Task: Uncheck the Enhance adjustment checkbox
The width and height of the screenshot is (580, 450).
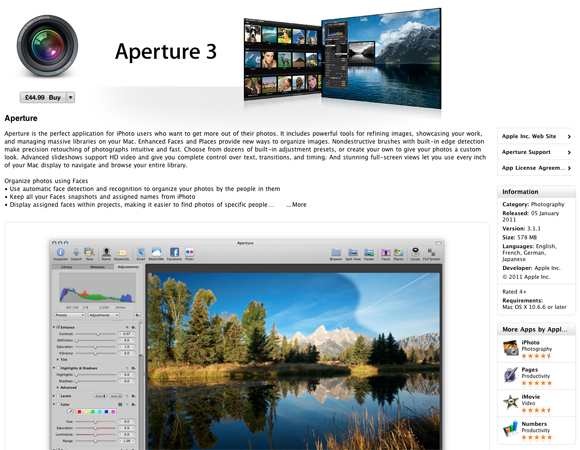Action: coord(58,327)
